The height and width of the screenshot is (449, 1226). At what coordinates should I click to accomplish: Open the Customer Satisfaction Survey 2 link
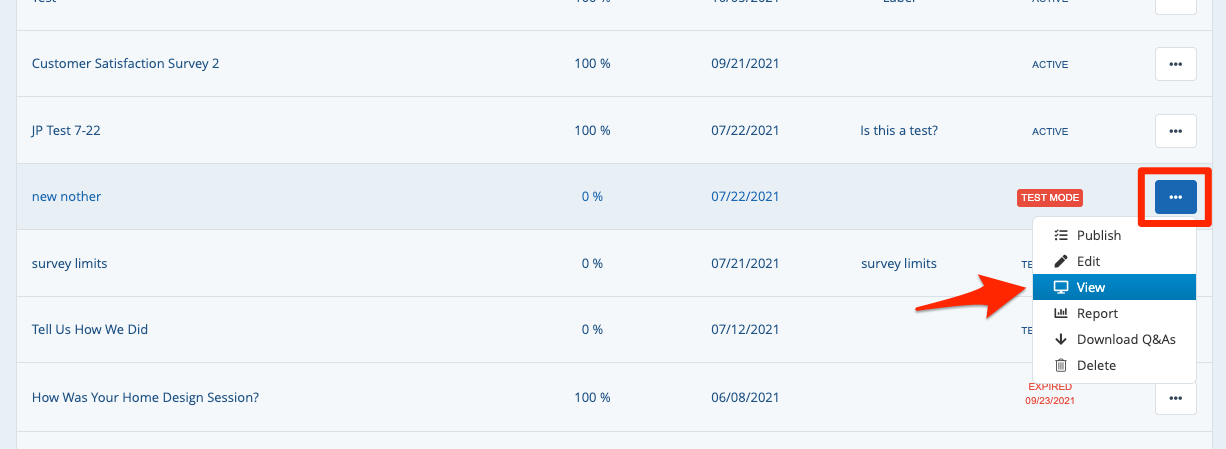click(125, 64)
